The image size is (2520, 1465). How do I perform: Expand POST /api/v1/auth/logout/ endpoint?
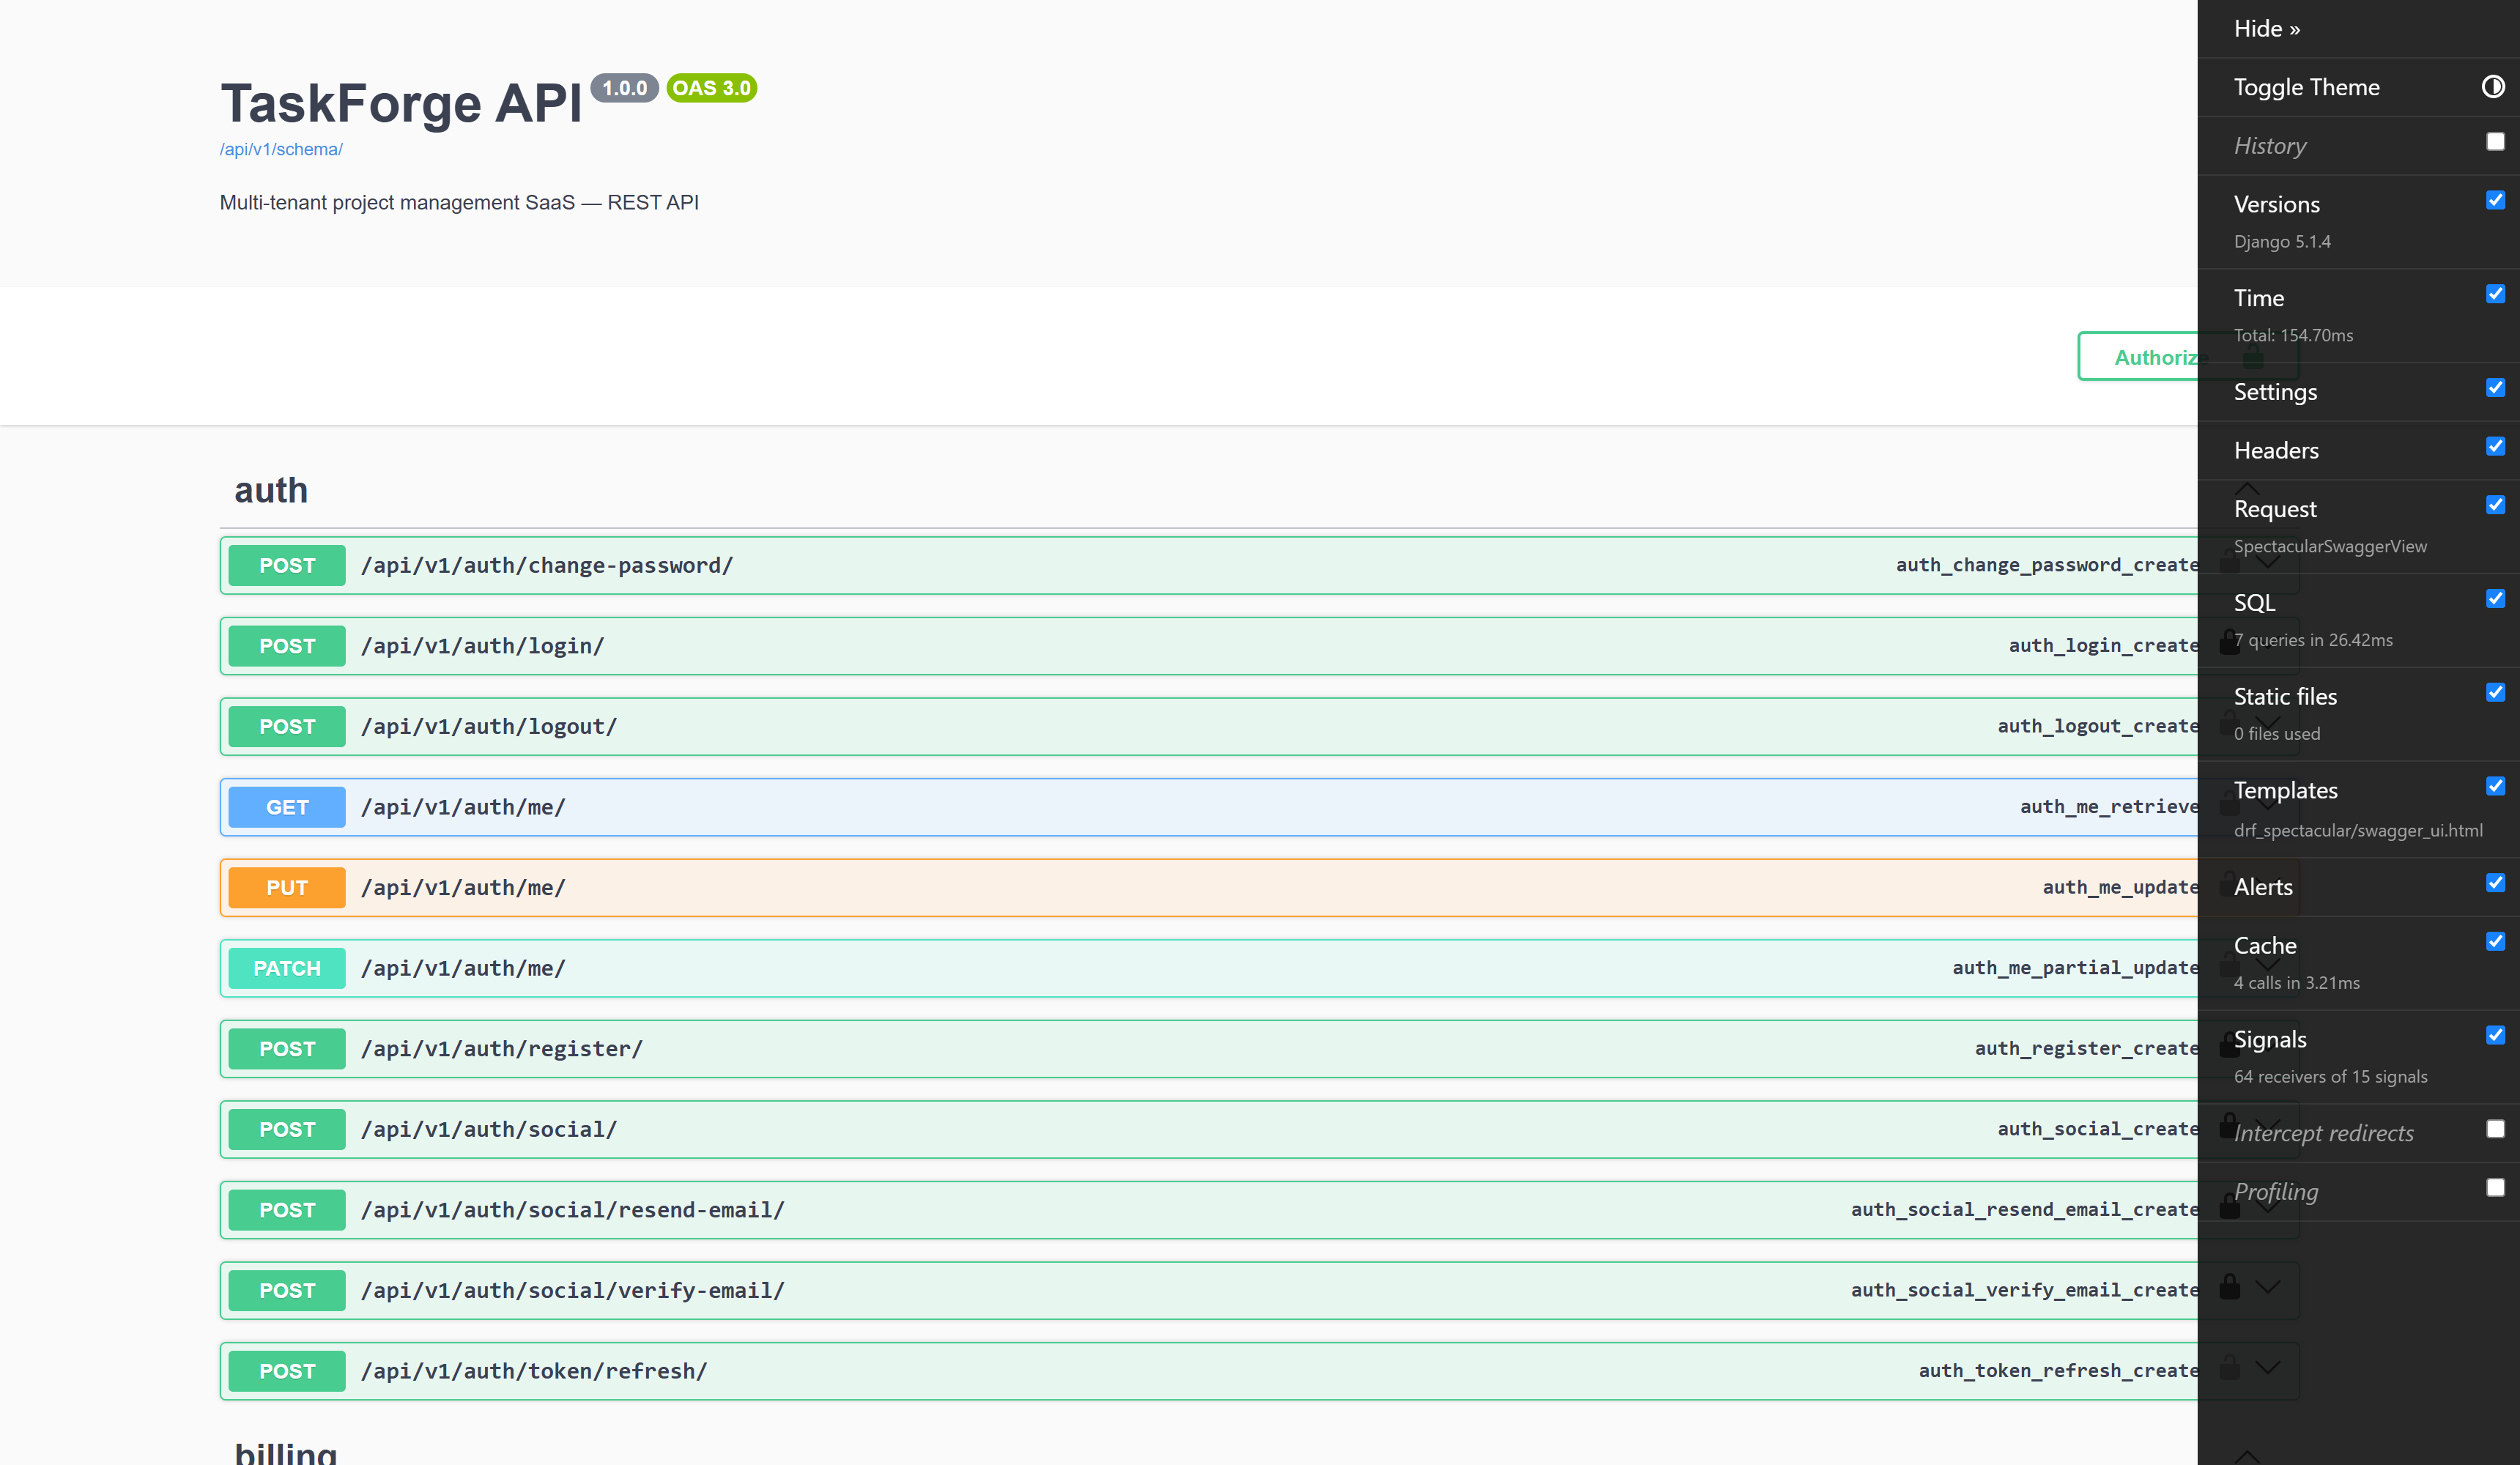pos(1259,727)
